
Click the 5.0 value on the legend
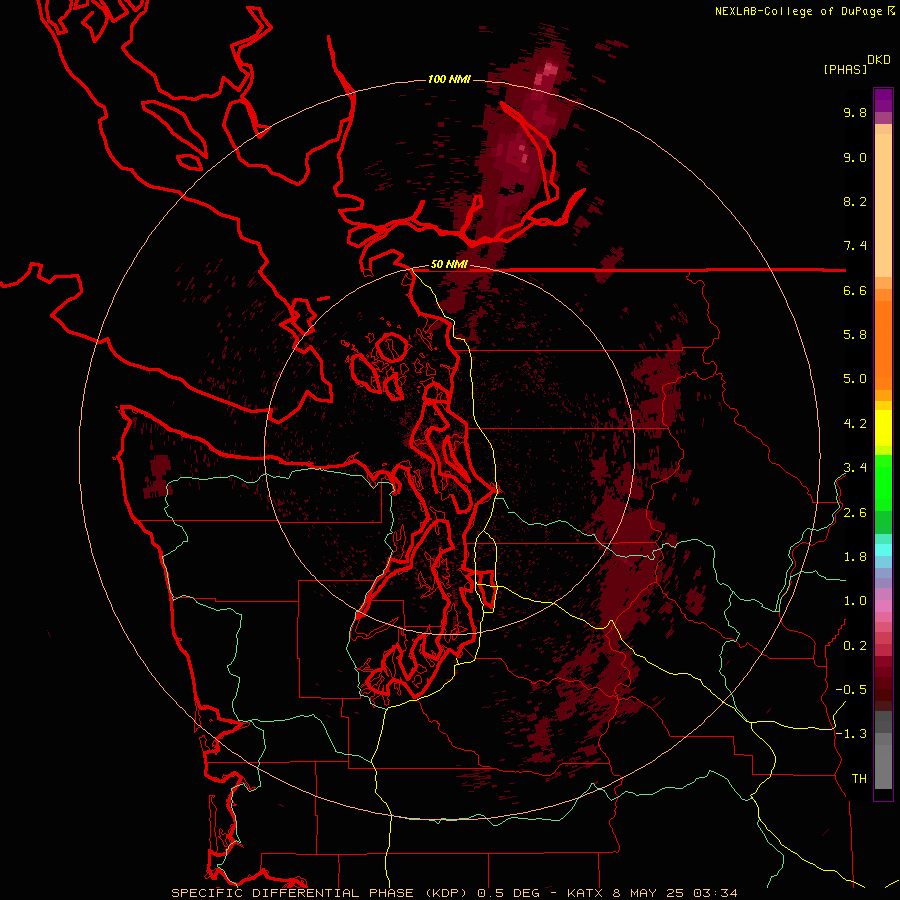[x=855, y=379]
